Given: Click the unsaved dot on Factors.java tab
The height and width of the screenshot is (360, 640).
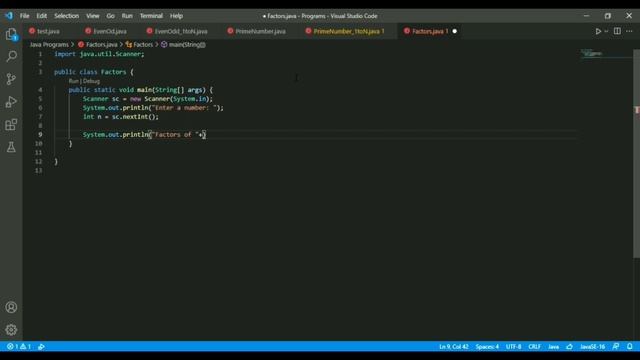Looking at the screenshot, I should tap(454, 31).
